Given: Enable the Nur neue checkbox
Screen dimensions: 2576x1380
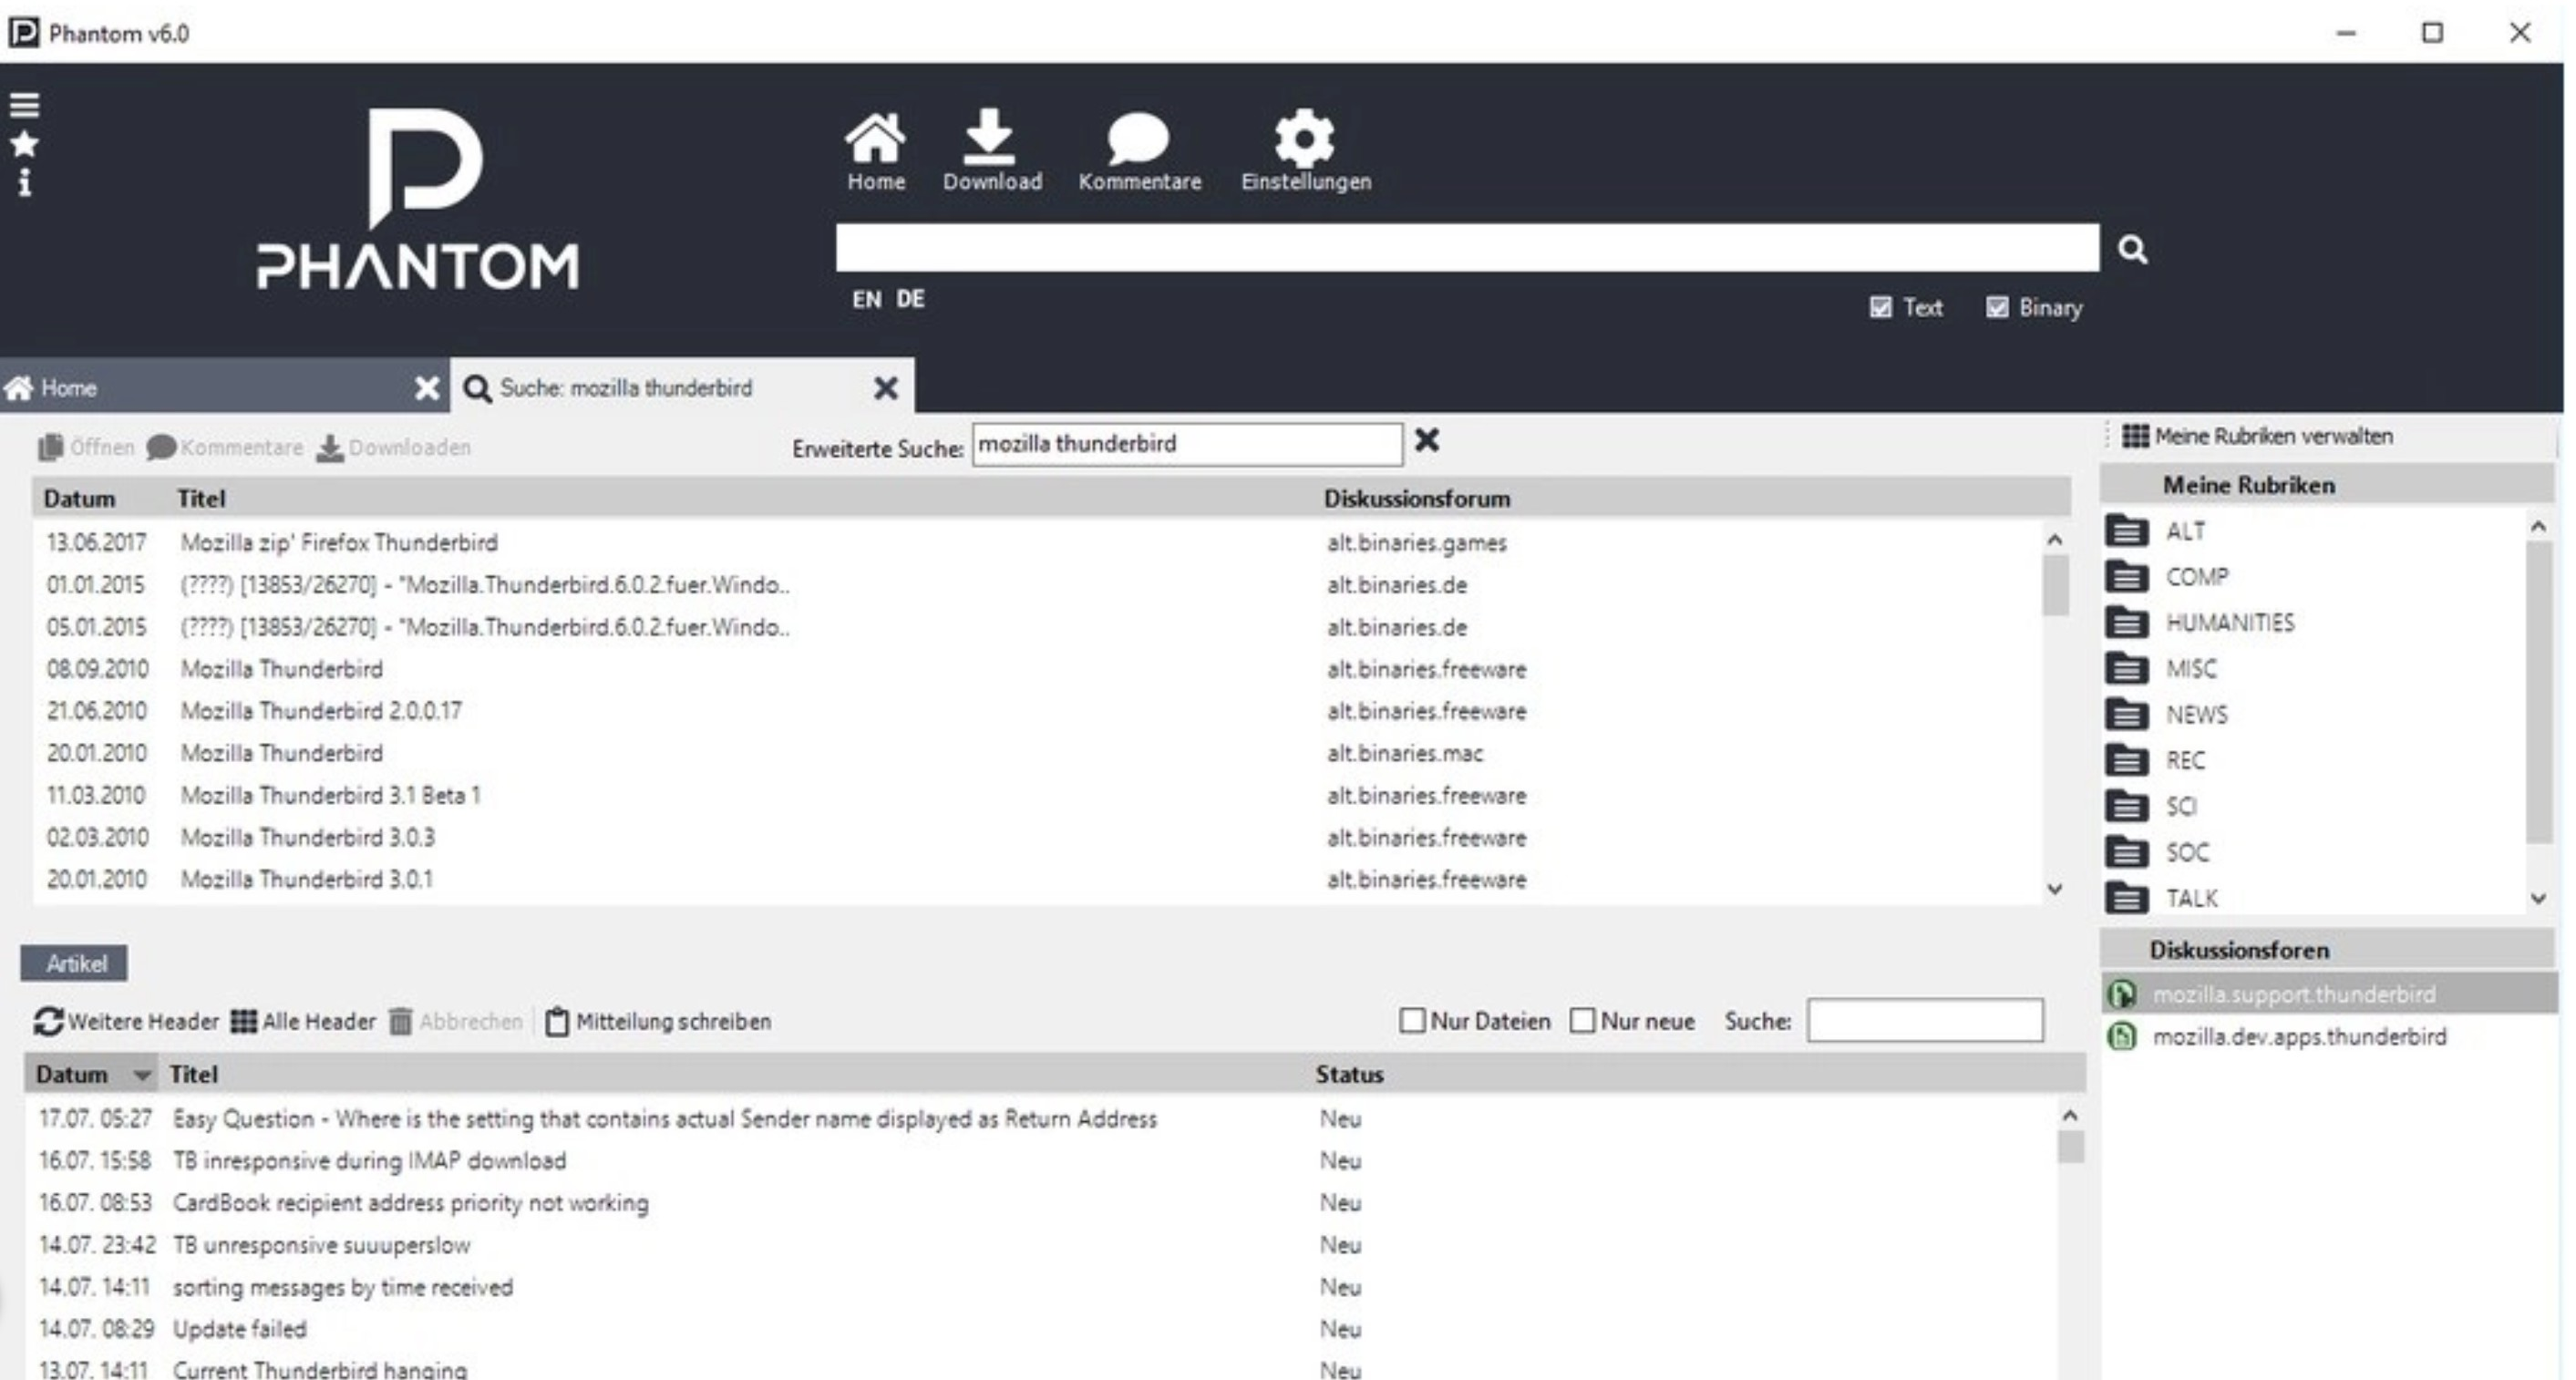Looking at the screenshot, I should click(x=1582, y=1020).
